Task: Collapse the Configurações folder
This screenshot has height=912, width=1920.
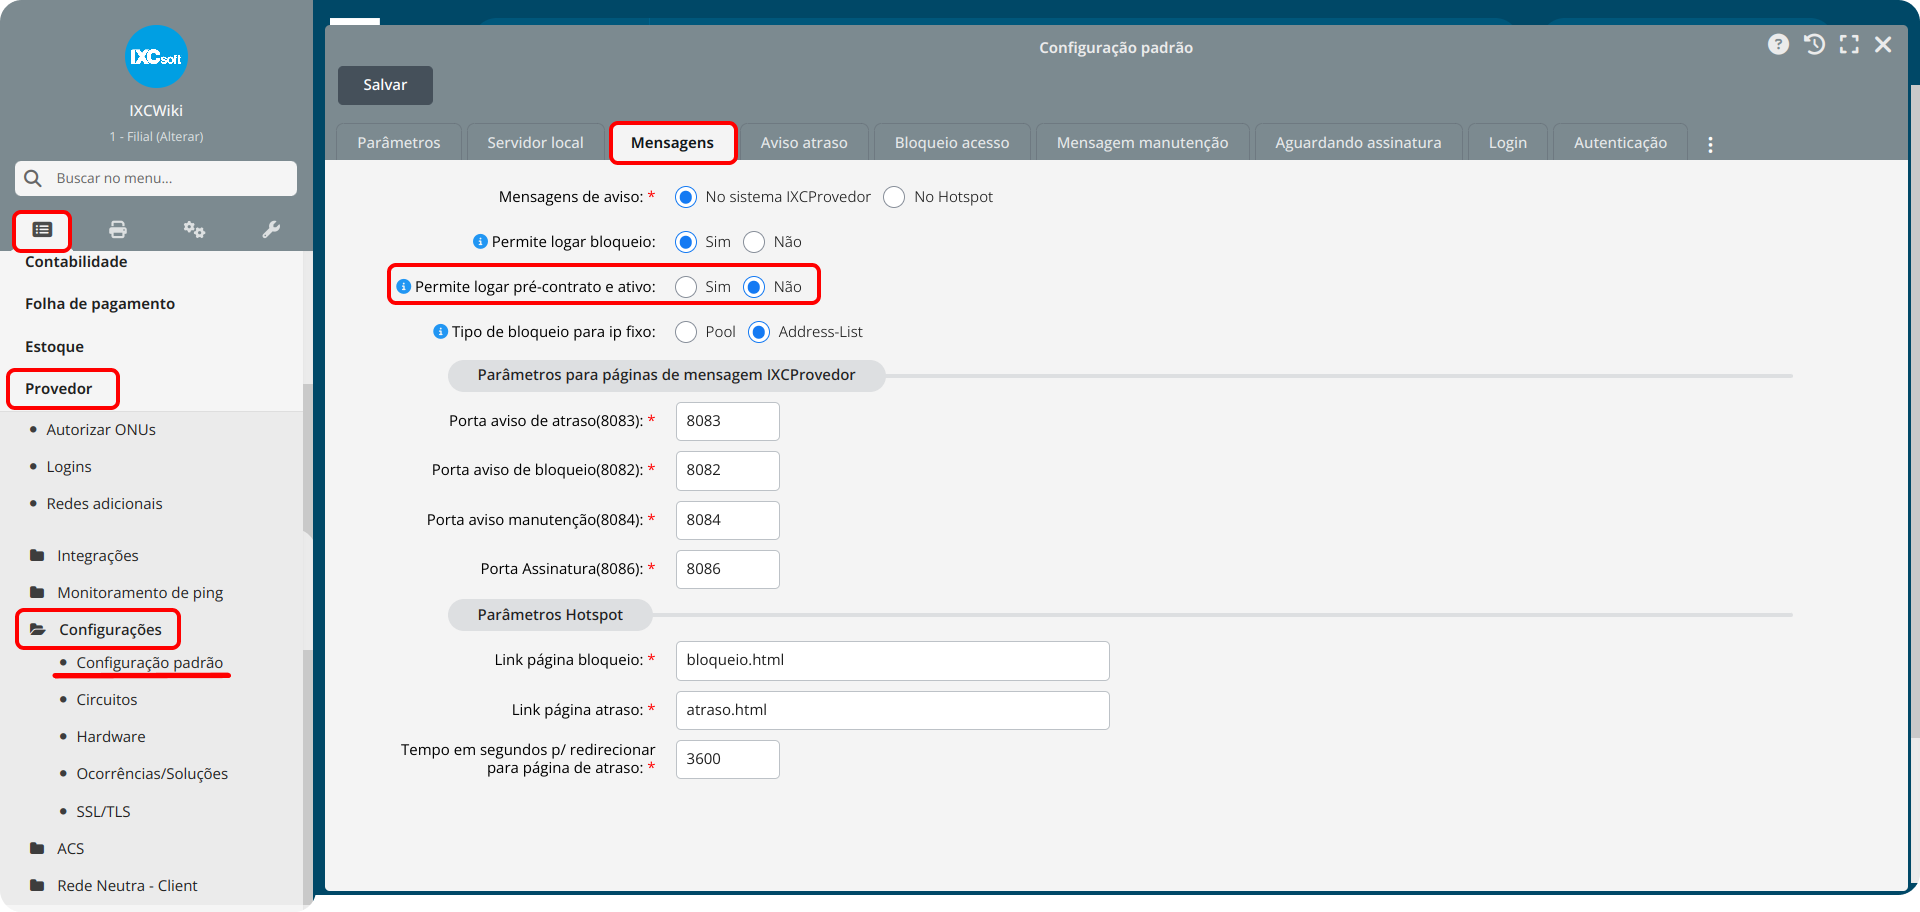Action: point(110,630)
